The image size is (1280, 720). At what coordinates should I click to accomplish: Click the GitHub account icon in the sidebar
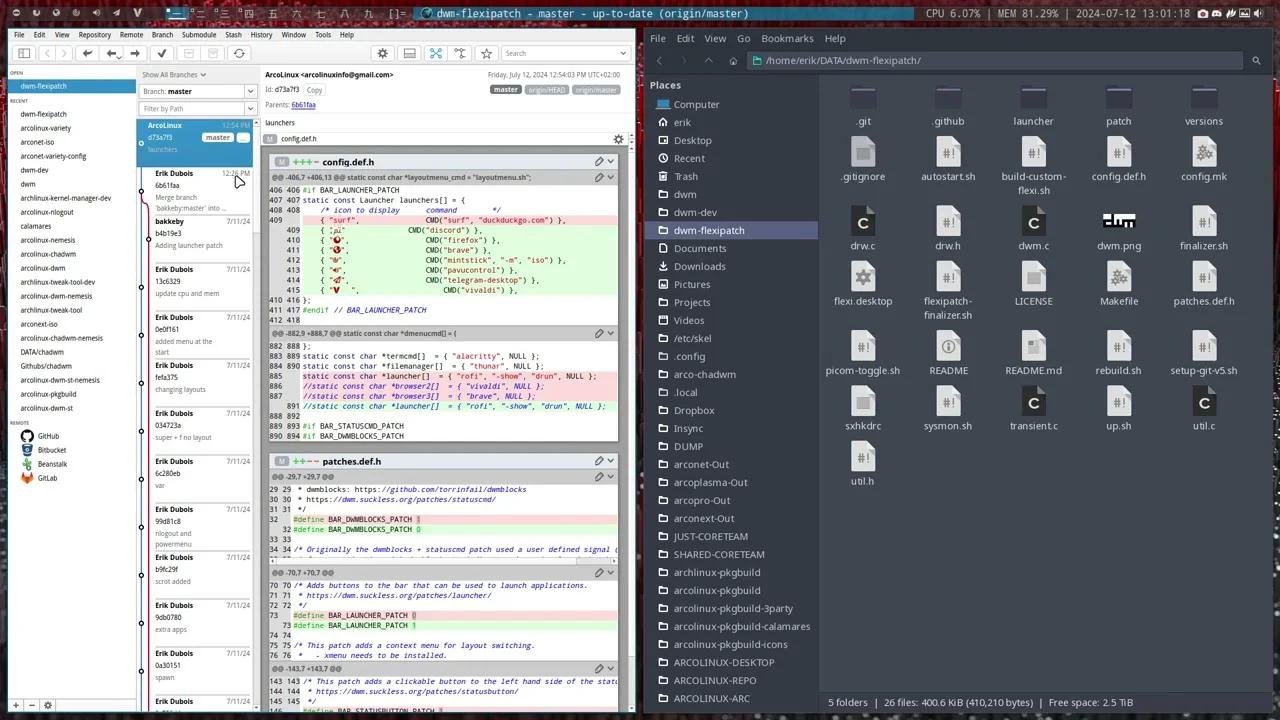coord(27,436)
